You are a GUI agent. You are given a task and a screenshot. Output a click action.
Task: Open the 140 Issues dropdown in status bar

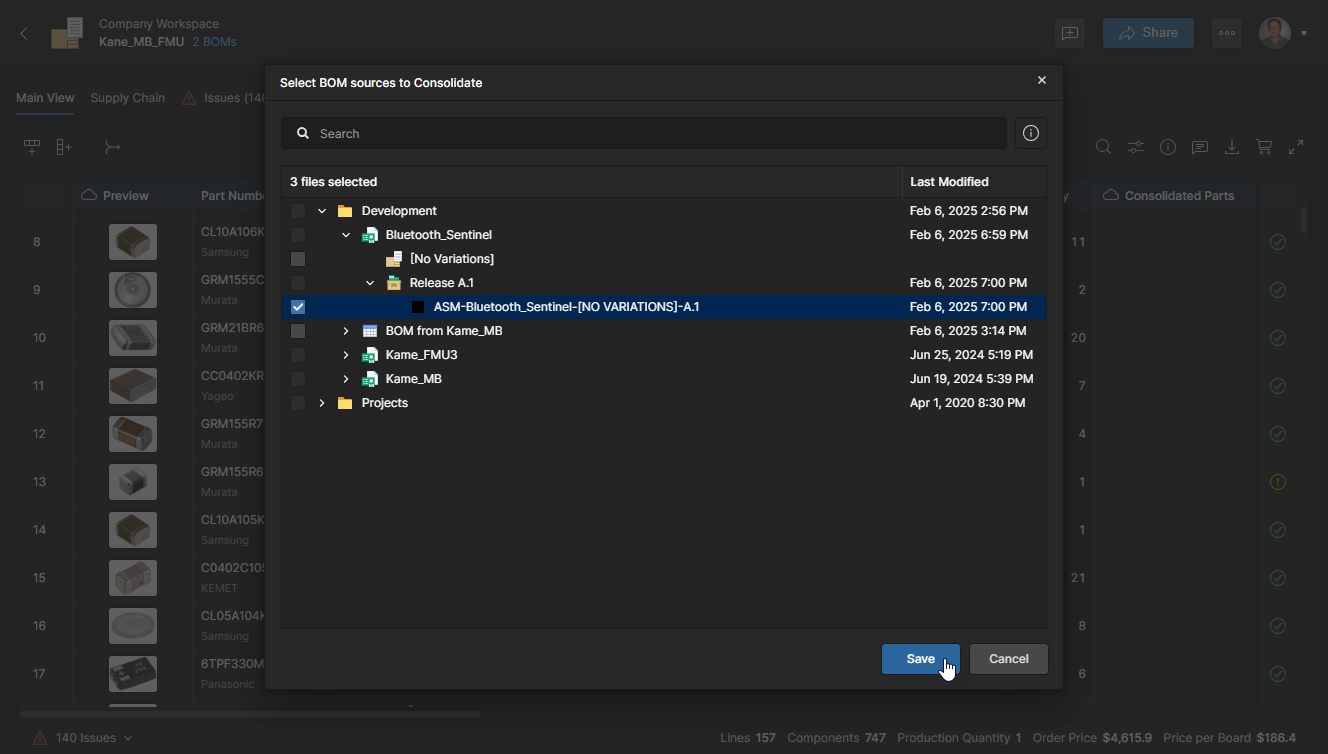84,738
